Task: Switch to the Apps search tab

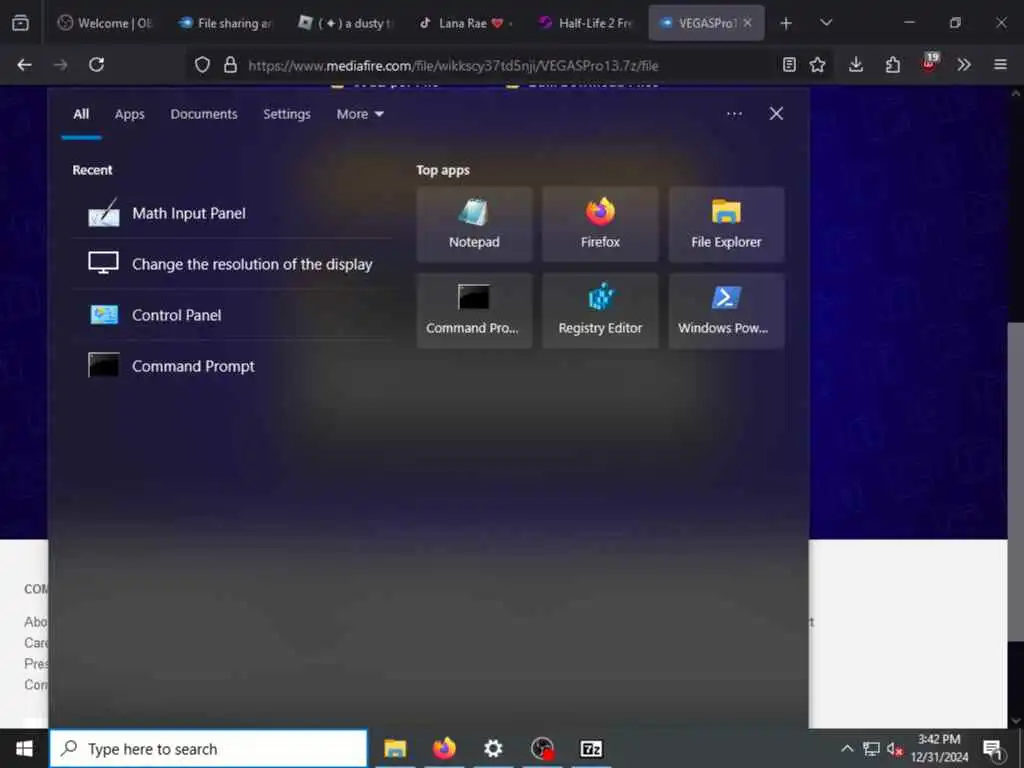Action: [129, 114]
